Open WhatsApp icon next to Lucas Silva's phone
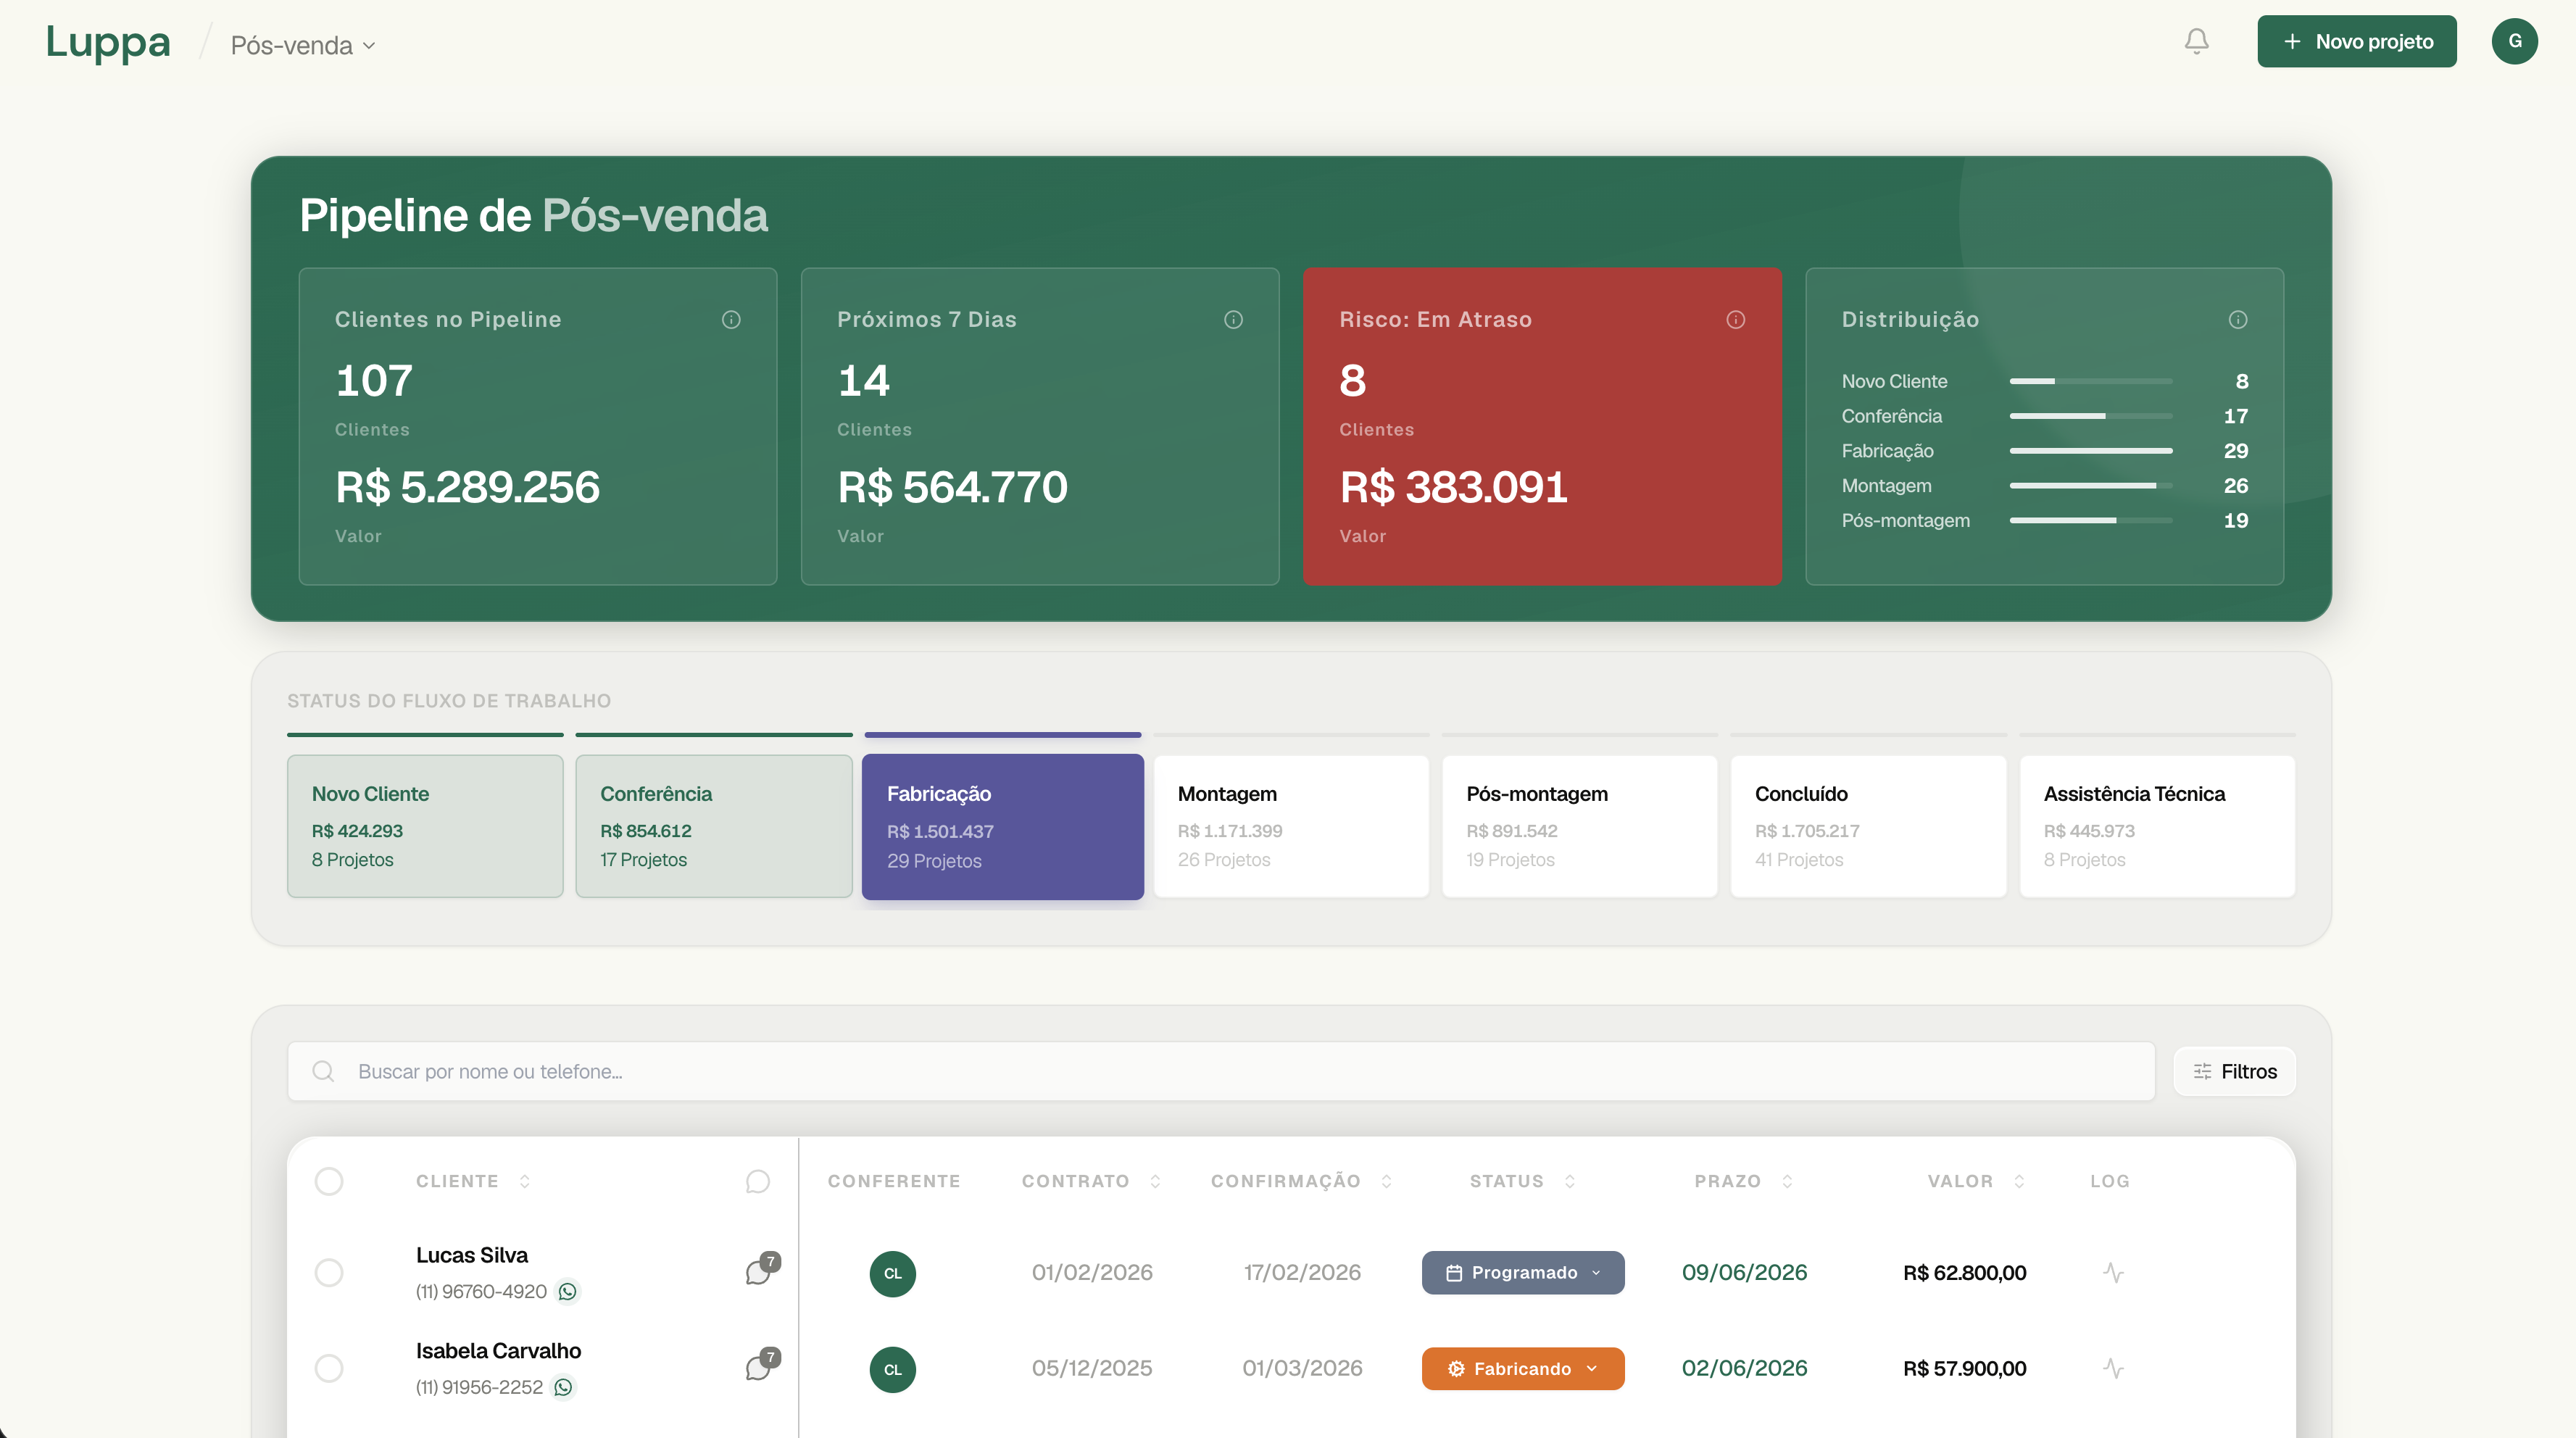The width and height of the screenshot is (2576, 1438). pos(568,1291)
